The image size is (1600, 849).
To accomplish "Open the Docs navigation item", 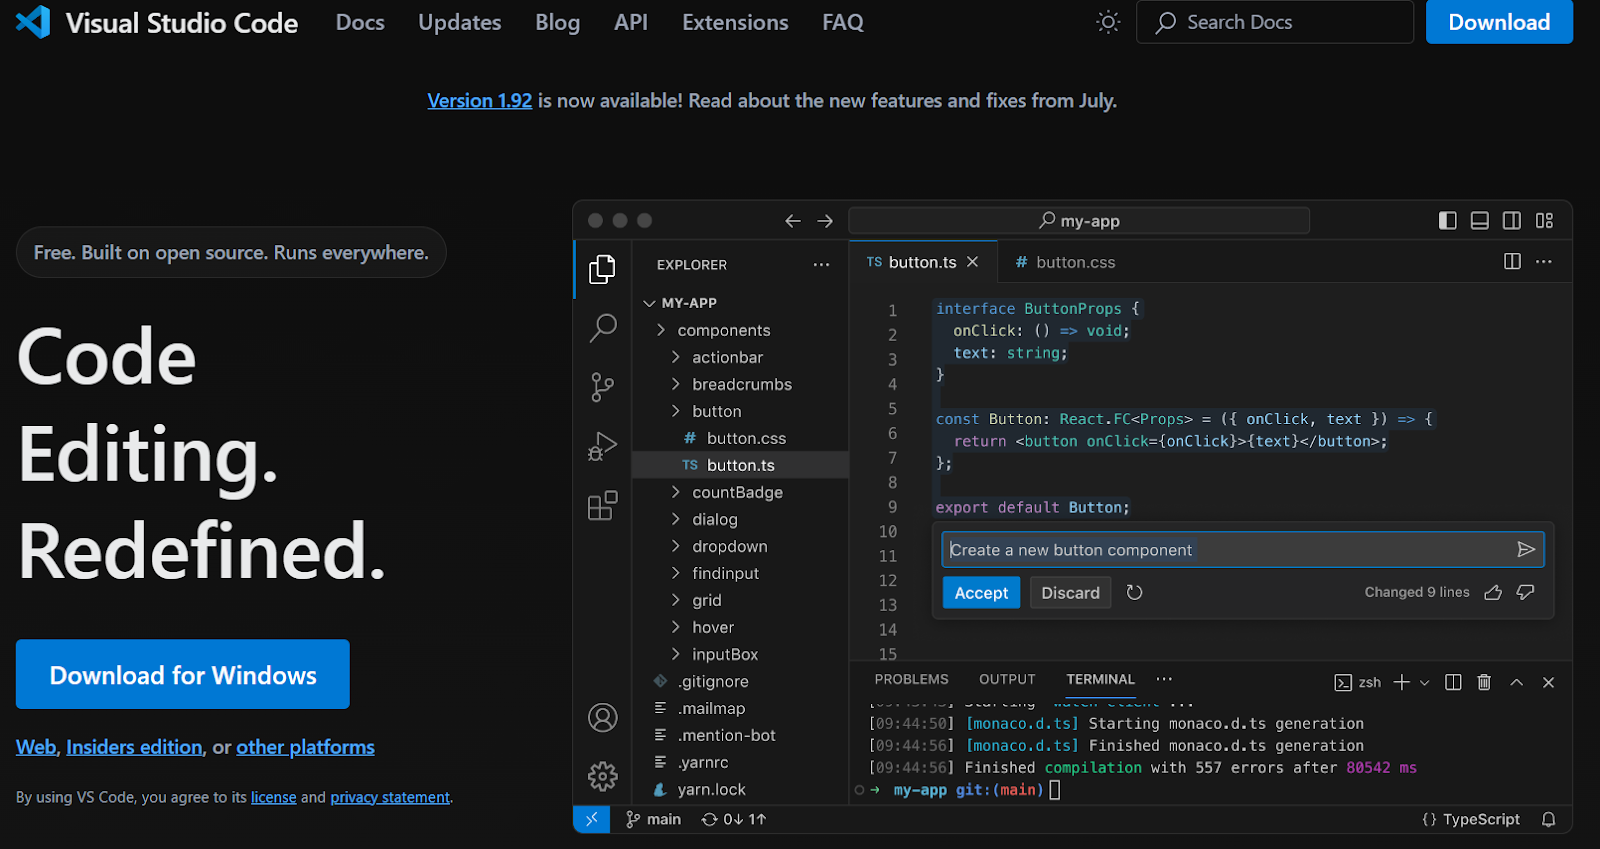I will tap(360, 22).
